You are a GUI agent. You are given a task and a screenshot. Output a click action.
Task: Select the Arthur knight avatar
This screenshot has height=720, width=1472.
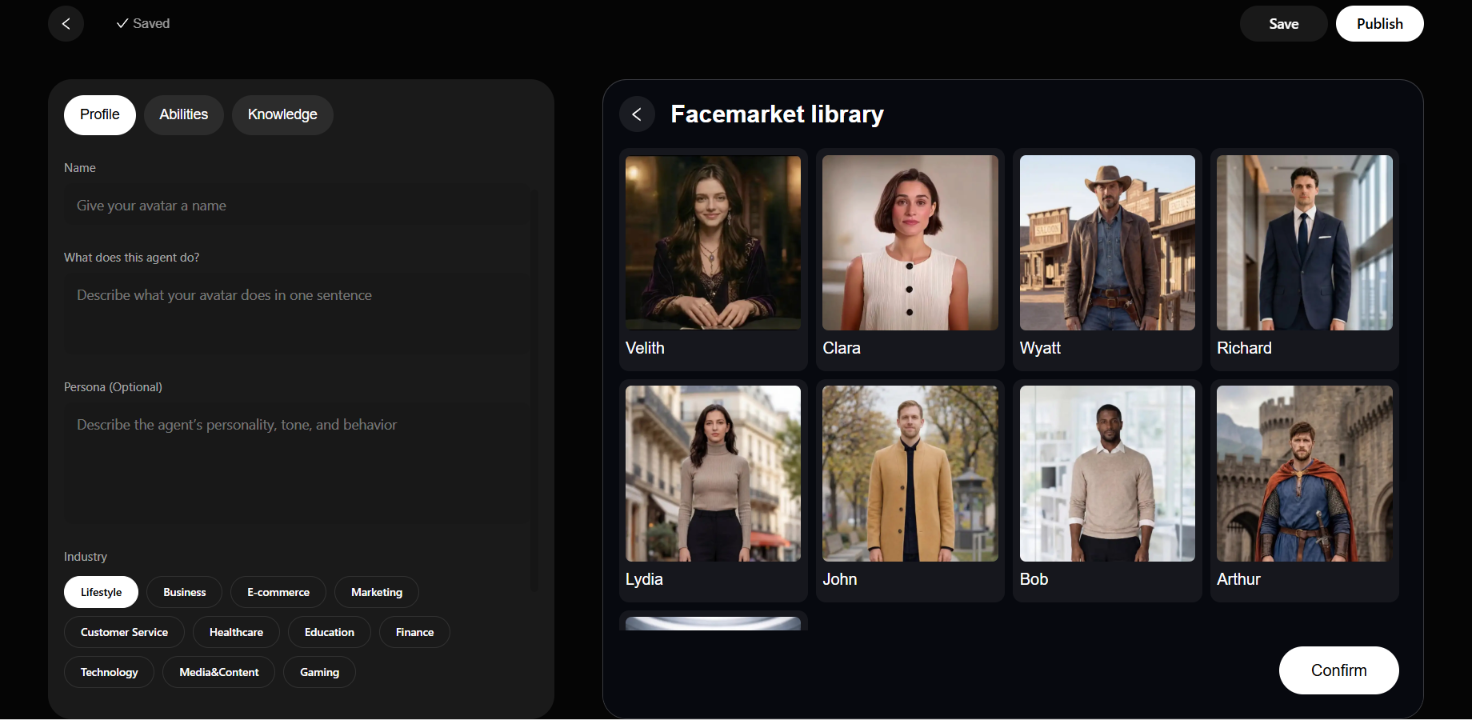1304,474
